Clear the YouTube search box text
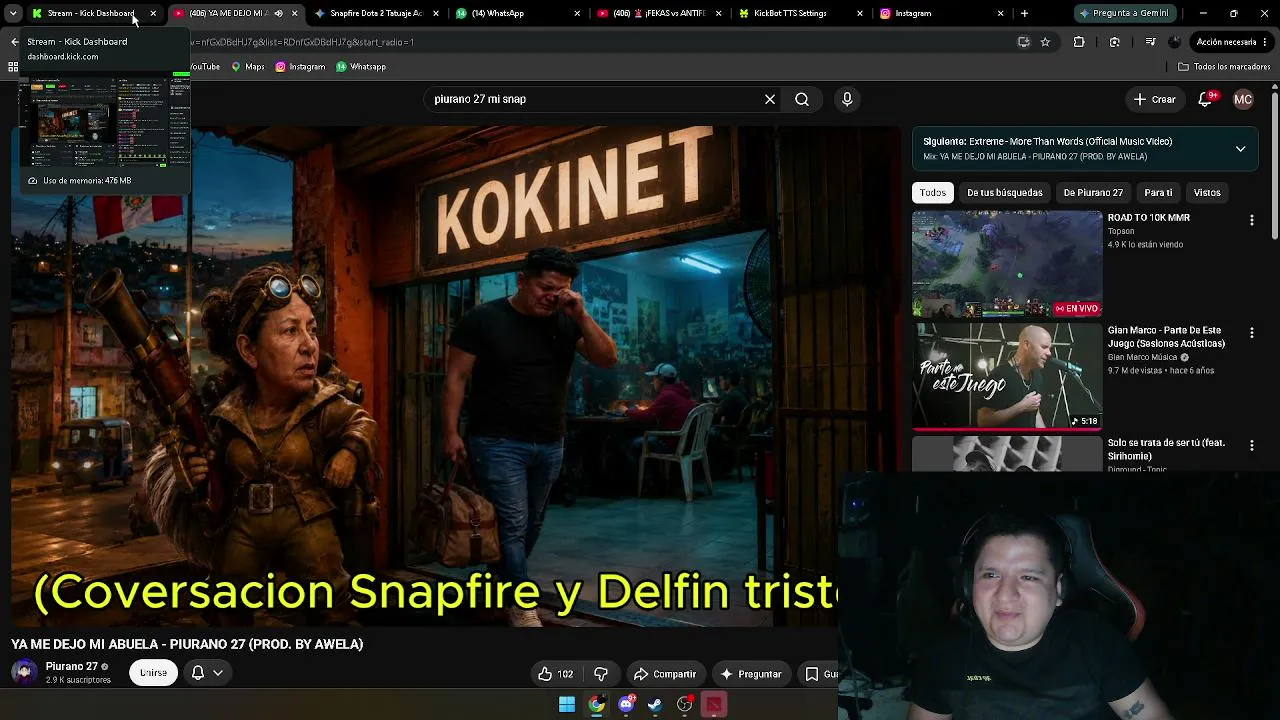This screenshot has height=720, width=1280. click(770, 99)
